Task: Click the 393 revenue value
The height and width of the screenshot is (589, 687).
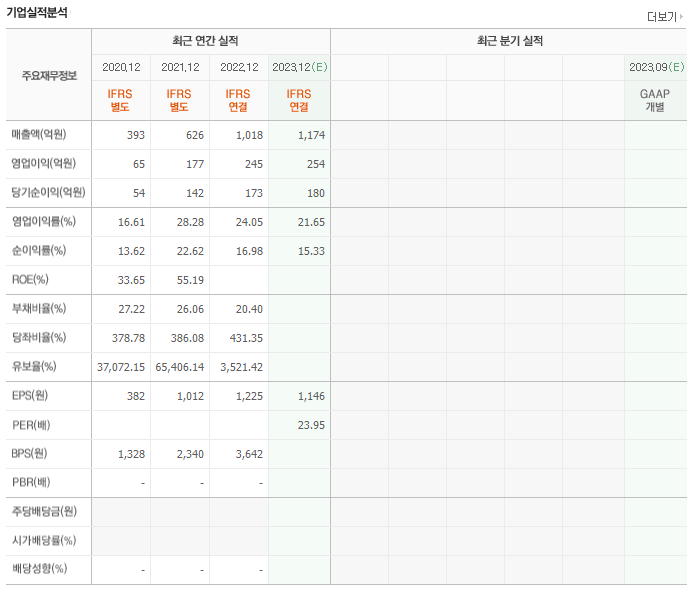Action: coord(136,135)
